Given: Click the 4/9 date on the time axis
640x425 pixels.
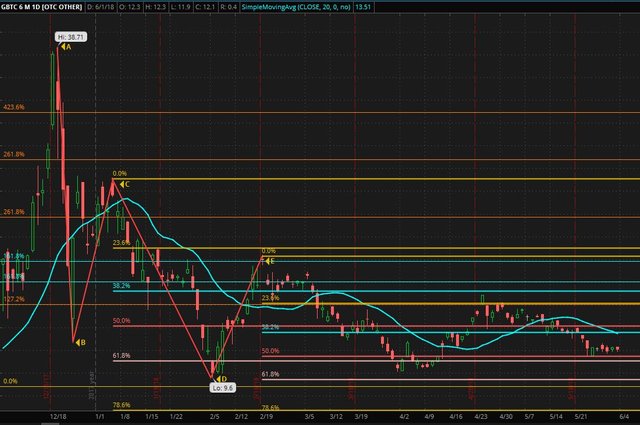Looking at the screenshot, I should click(429, 417).
